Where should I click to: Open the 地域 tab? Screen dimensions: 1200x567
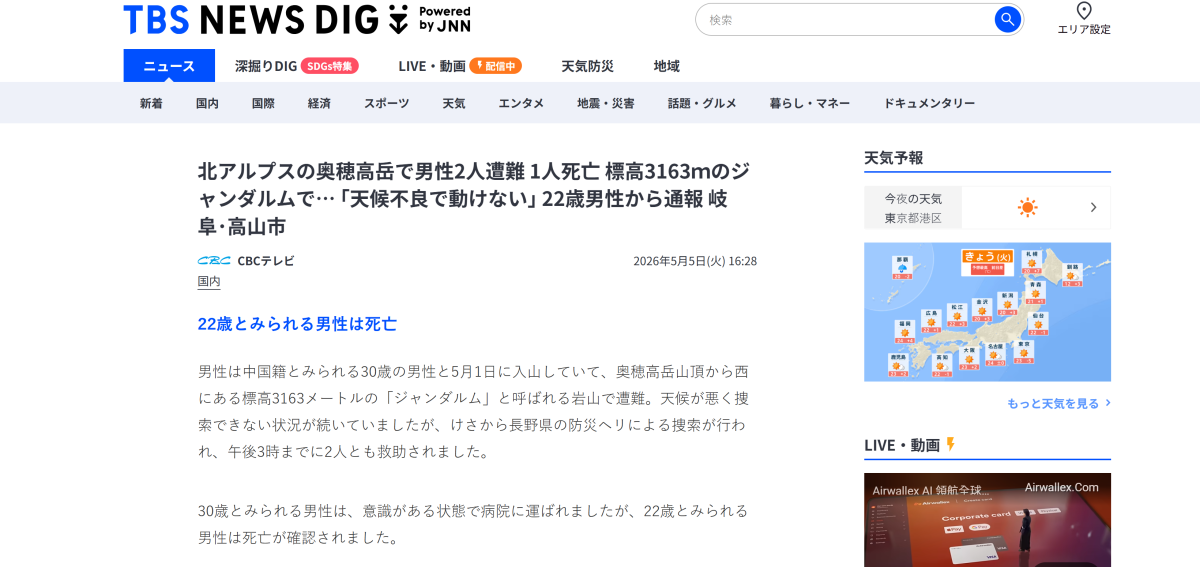[667, 66]
